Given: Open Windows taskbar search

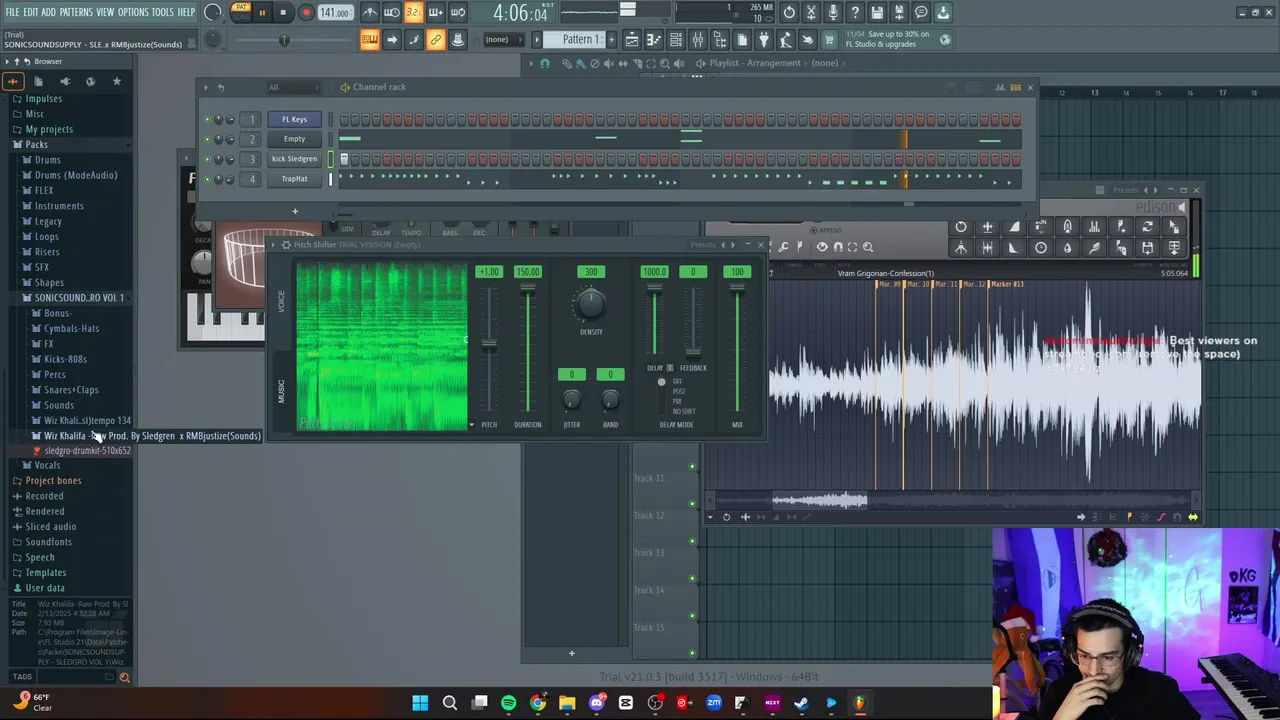Looking at the screenshot, I should pos(450,703).
